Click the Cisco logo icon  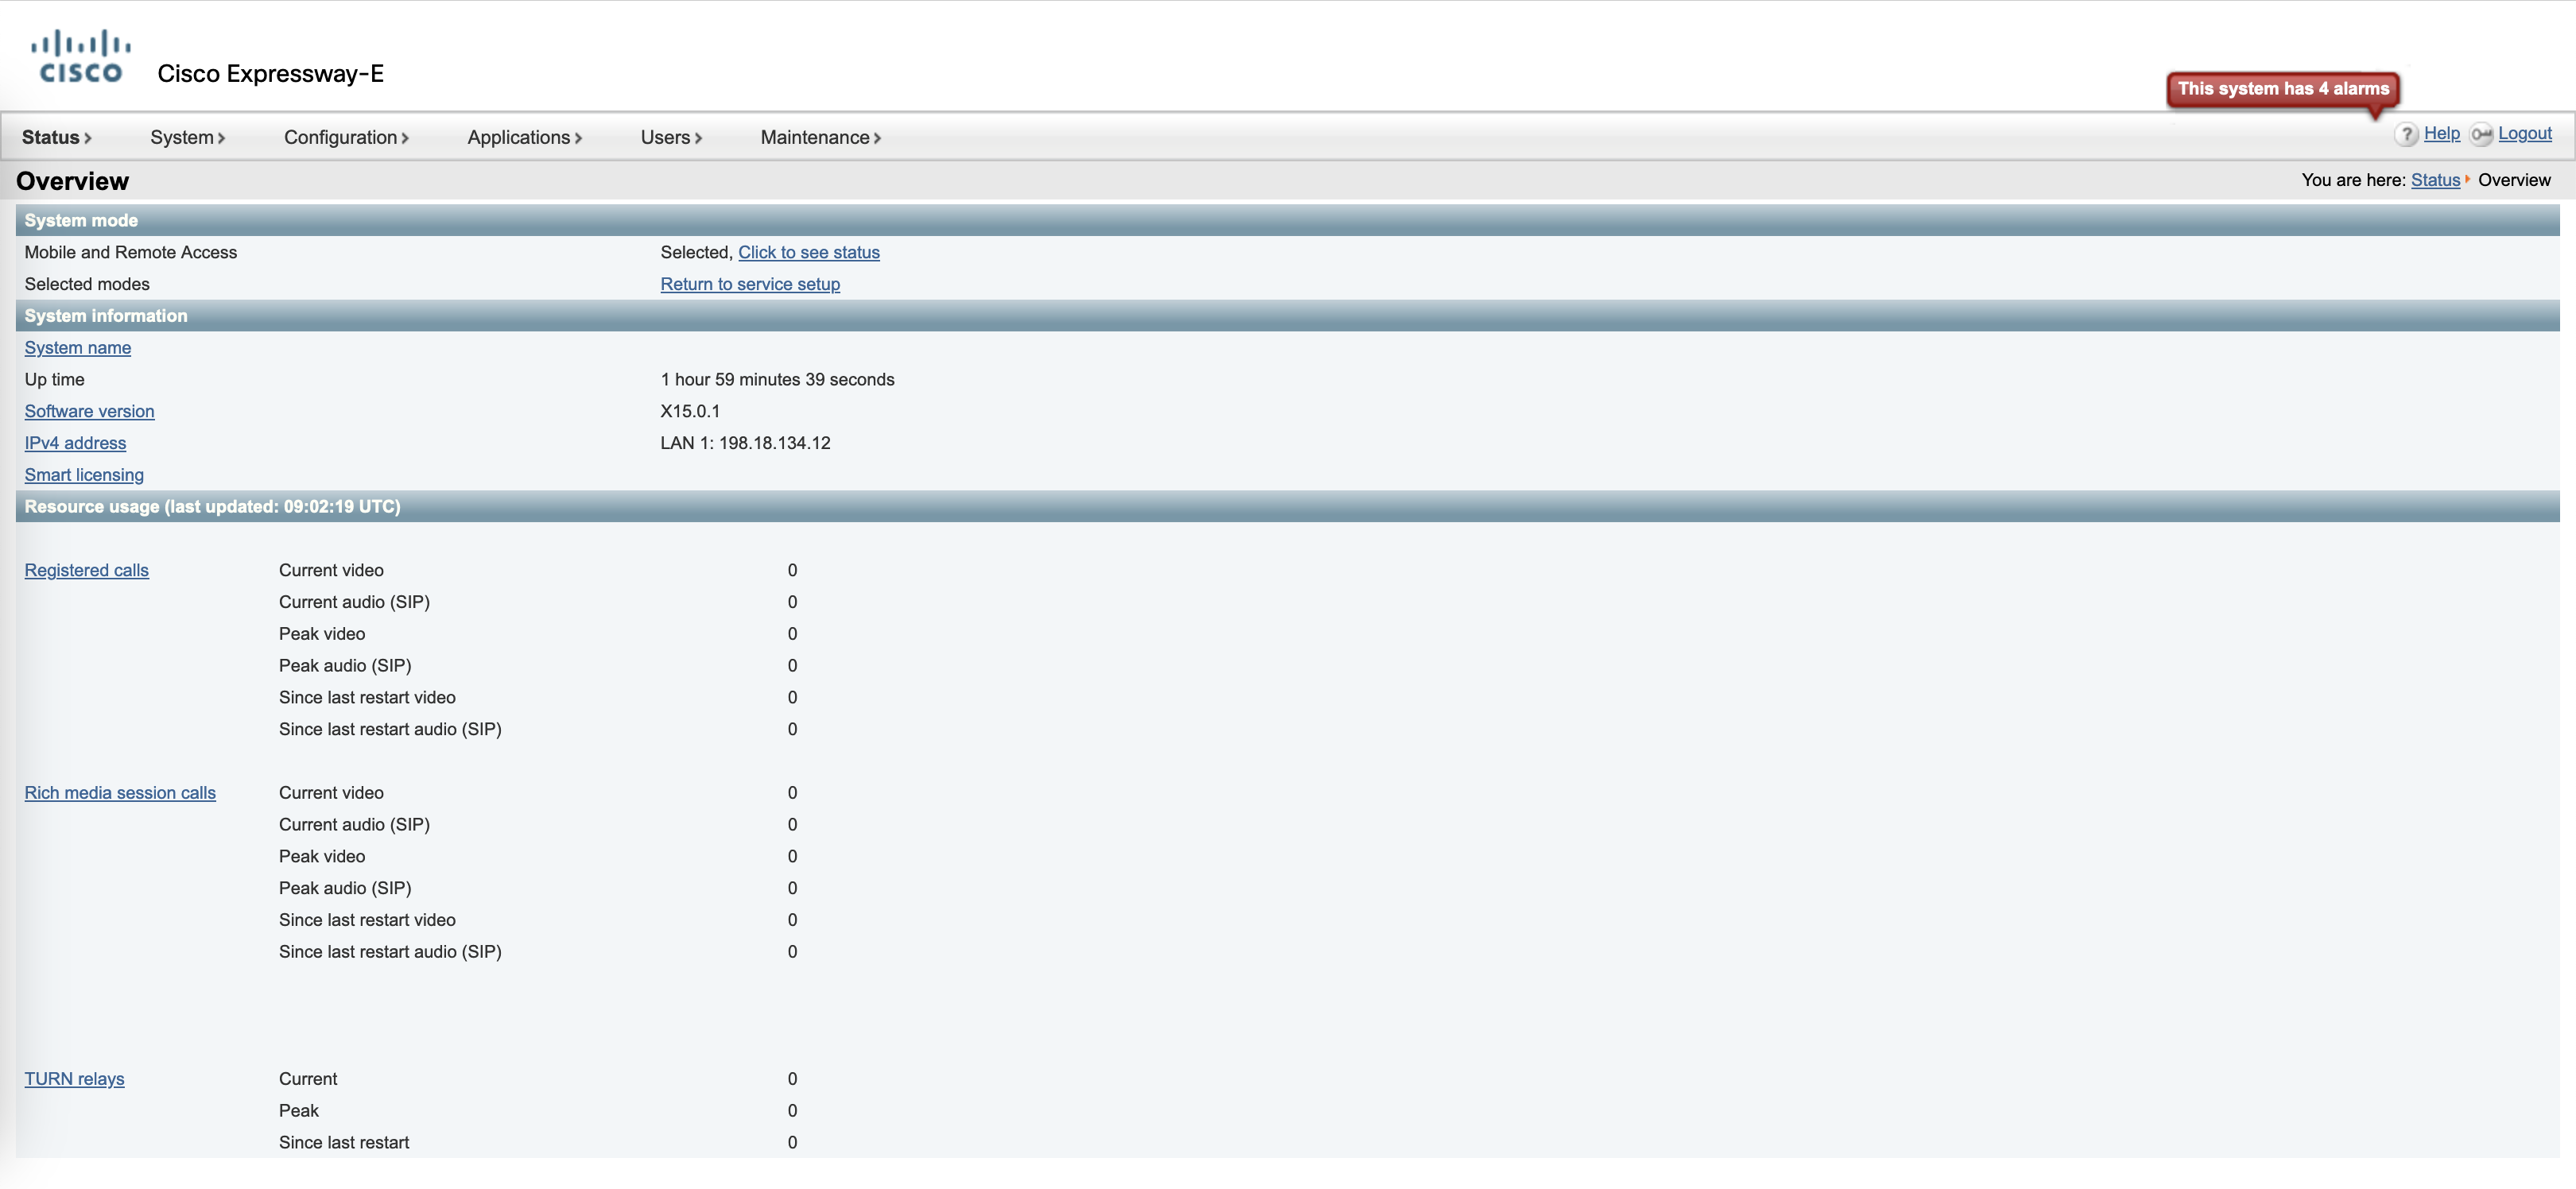pyautogui.click(x=80, y=57)
